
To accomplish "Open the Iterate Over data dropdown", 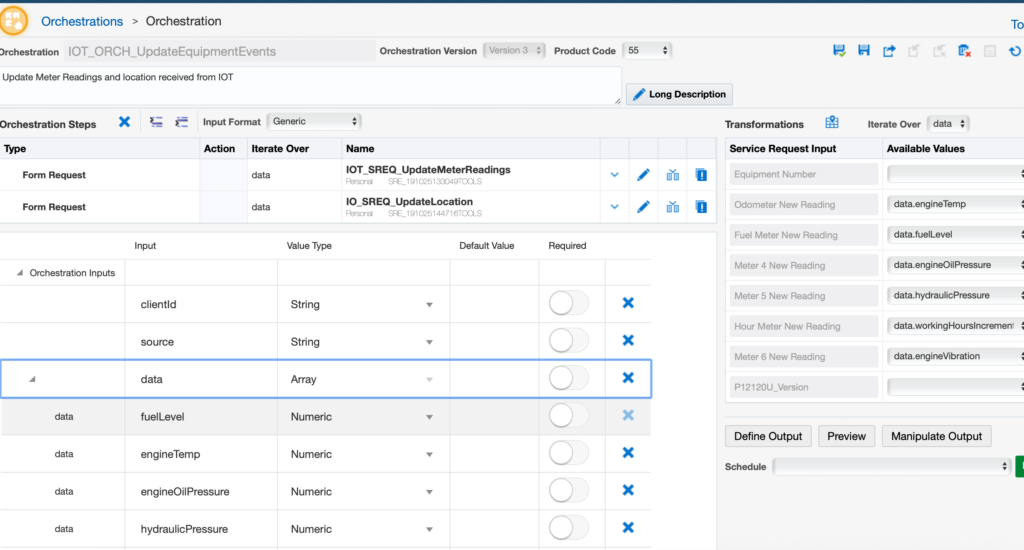I will coord(948,123).
